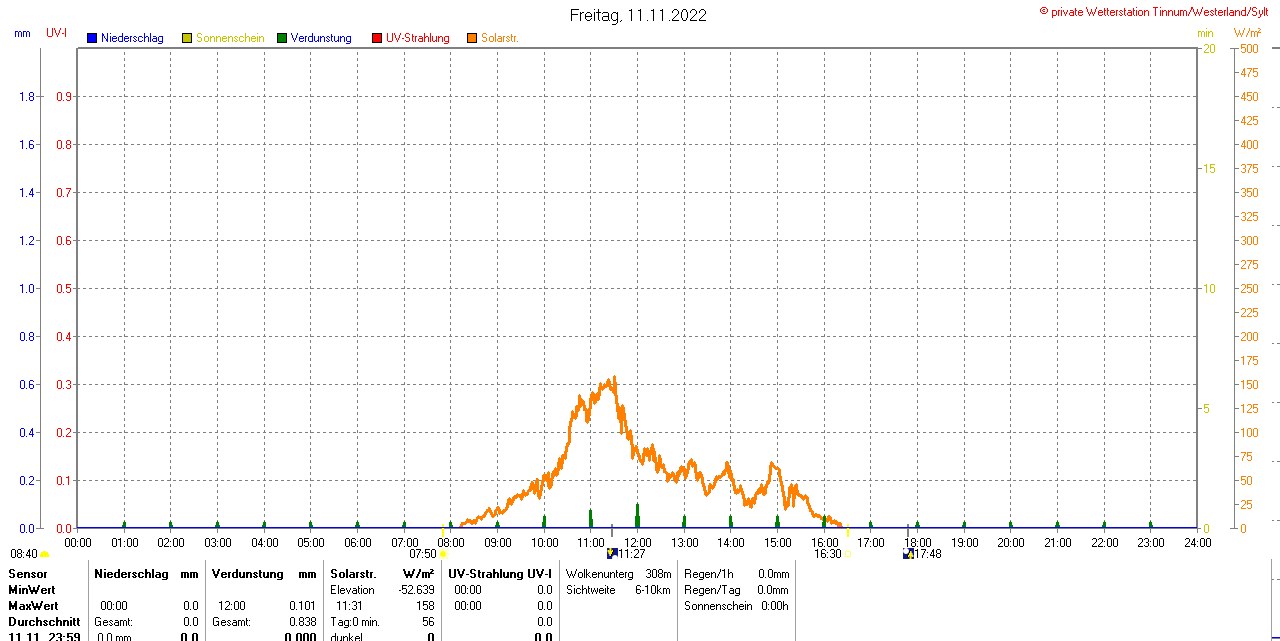Click the sun icon beside 08:40

(x=45, y=554)
